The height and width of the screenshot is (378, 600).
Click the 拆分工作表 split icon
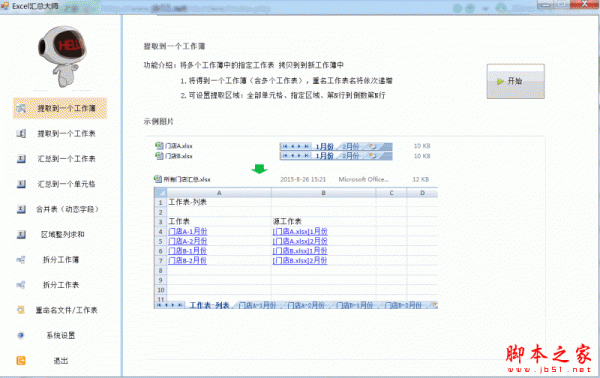(21, 285)
